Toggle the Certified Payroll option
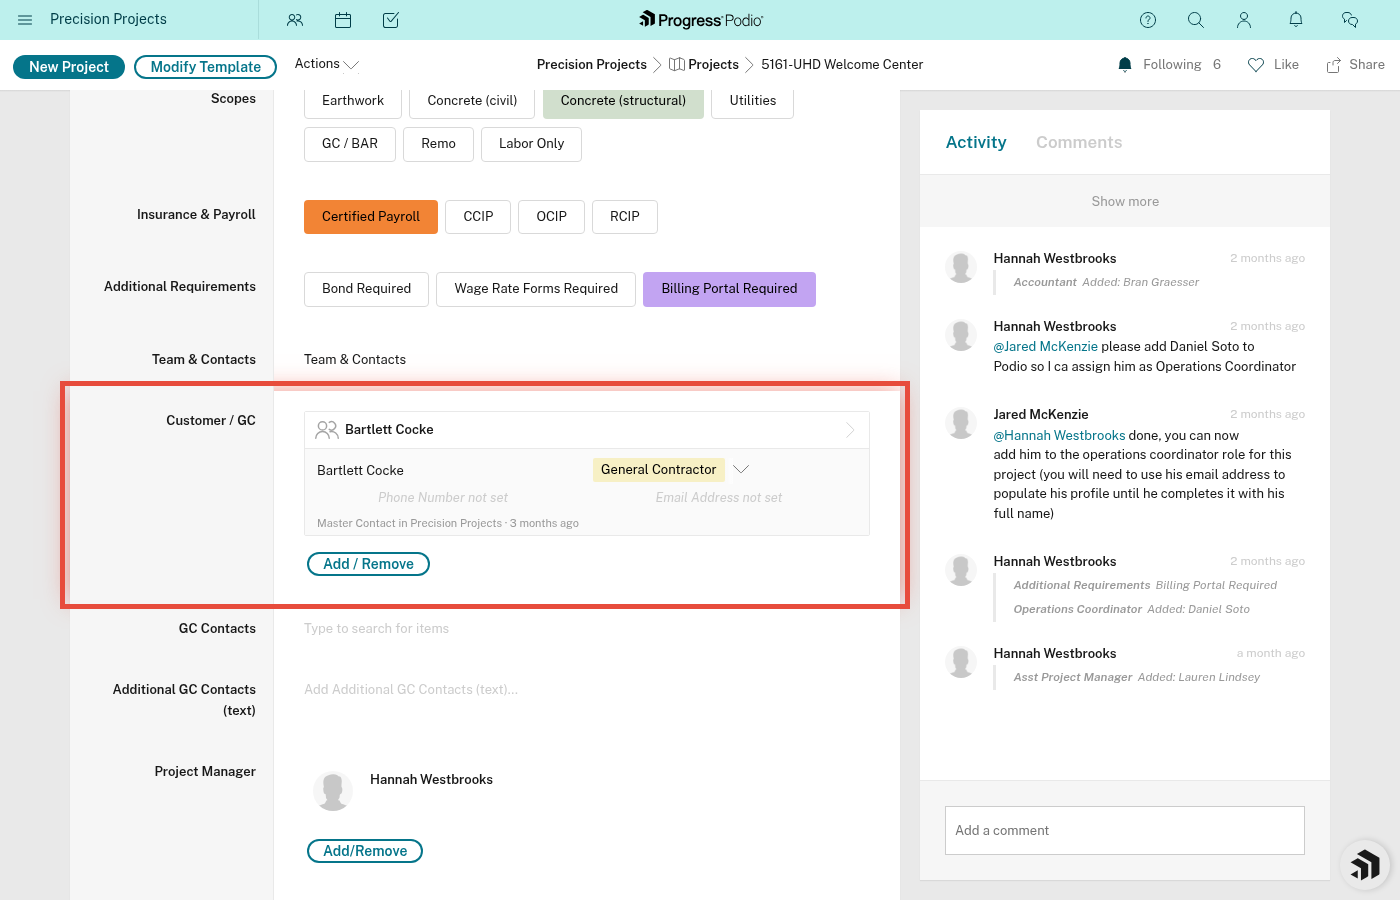 coord(371,217)
